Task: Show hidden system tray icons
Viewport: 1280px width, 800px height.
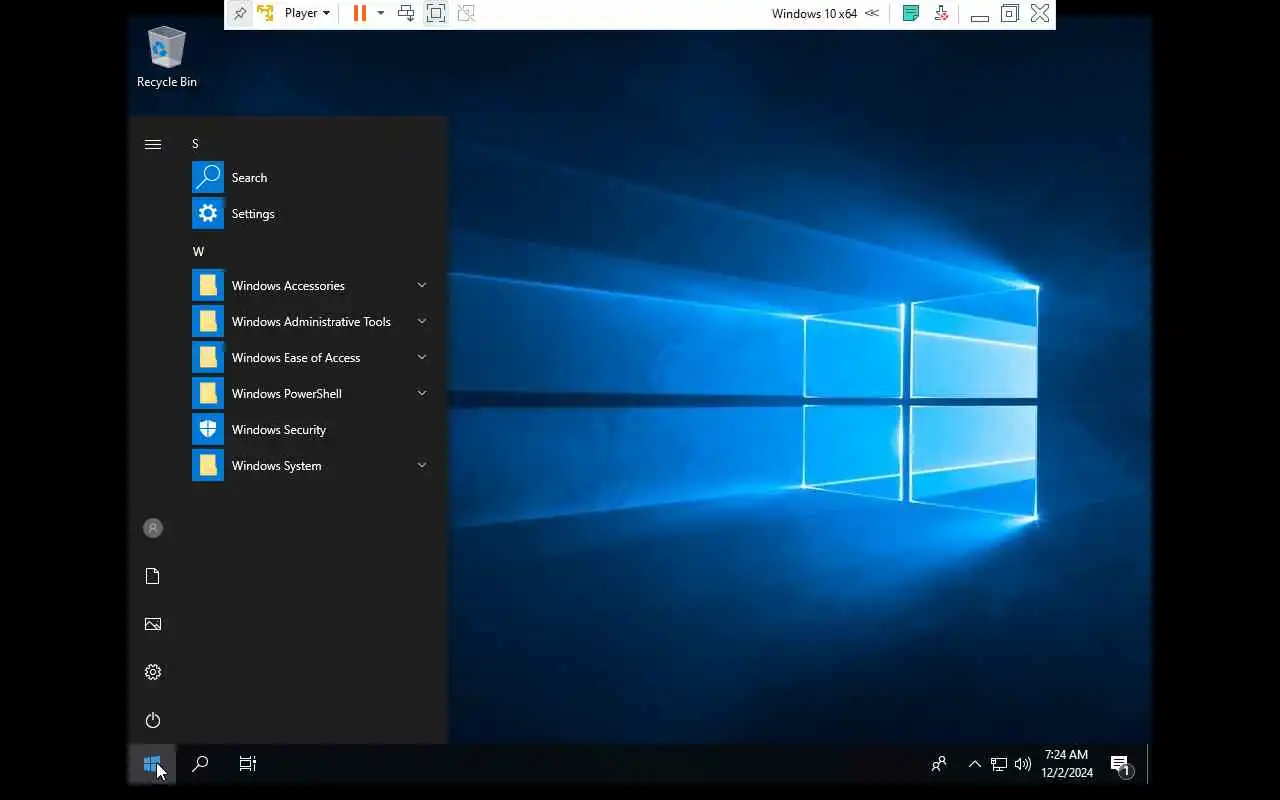Action: tap(975, 764)
